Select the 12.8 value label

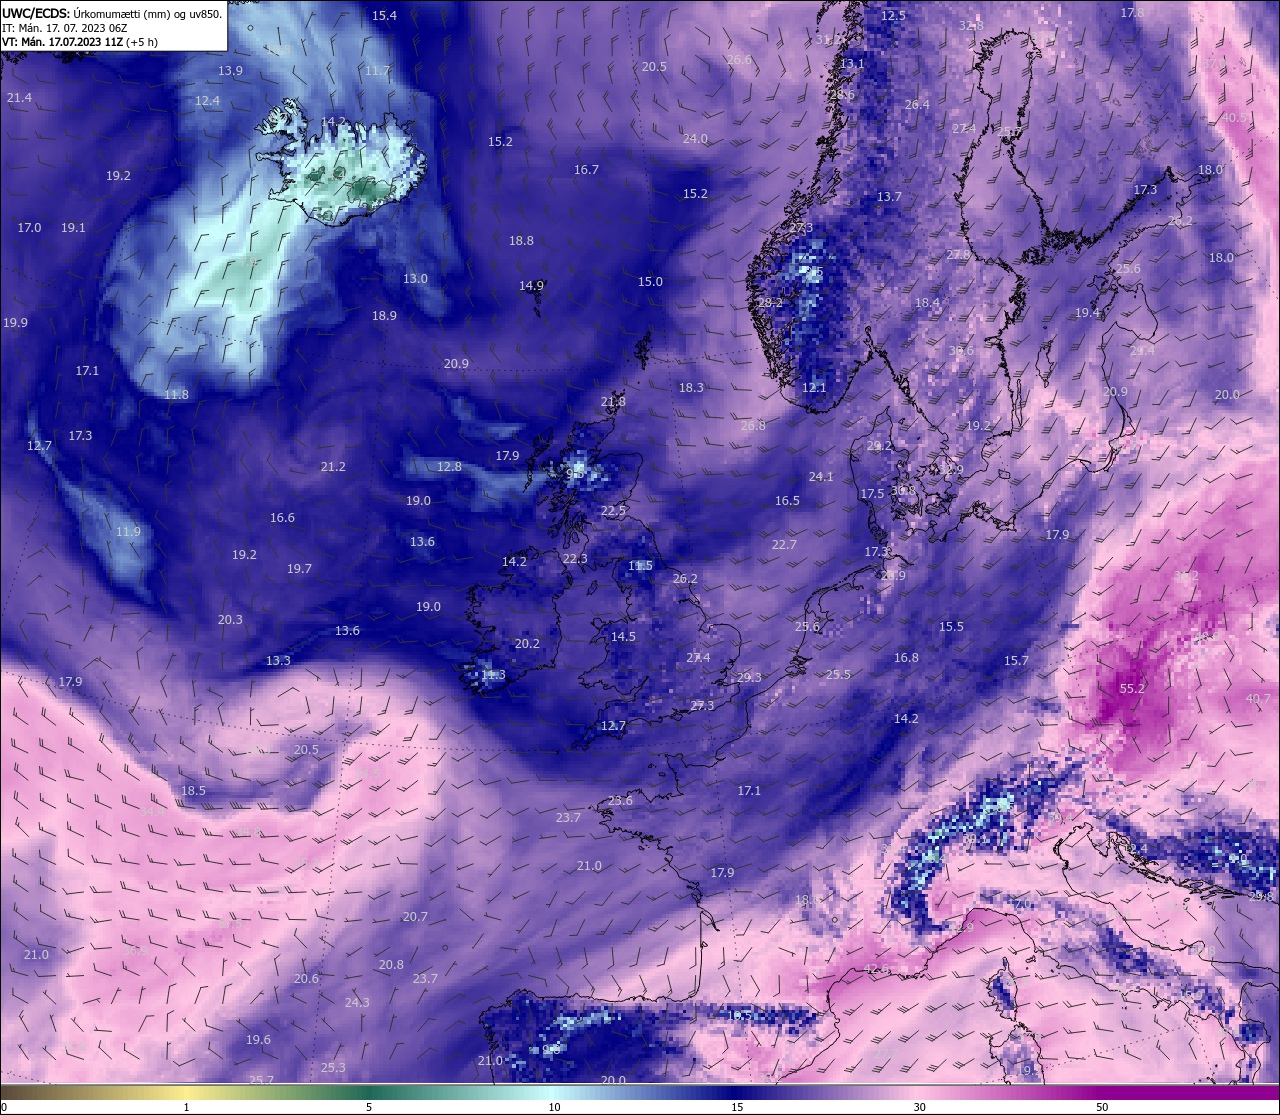[x=449, y=467]
